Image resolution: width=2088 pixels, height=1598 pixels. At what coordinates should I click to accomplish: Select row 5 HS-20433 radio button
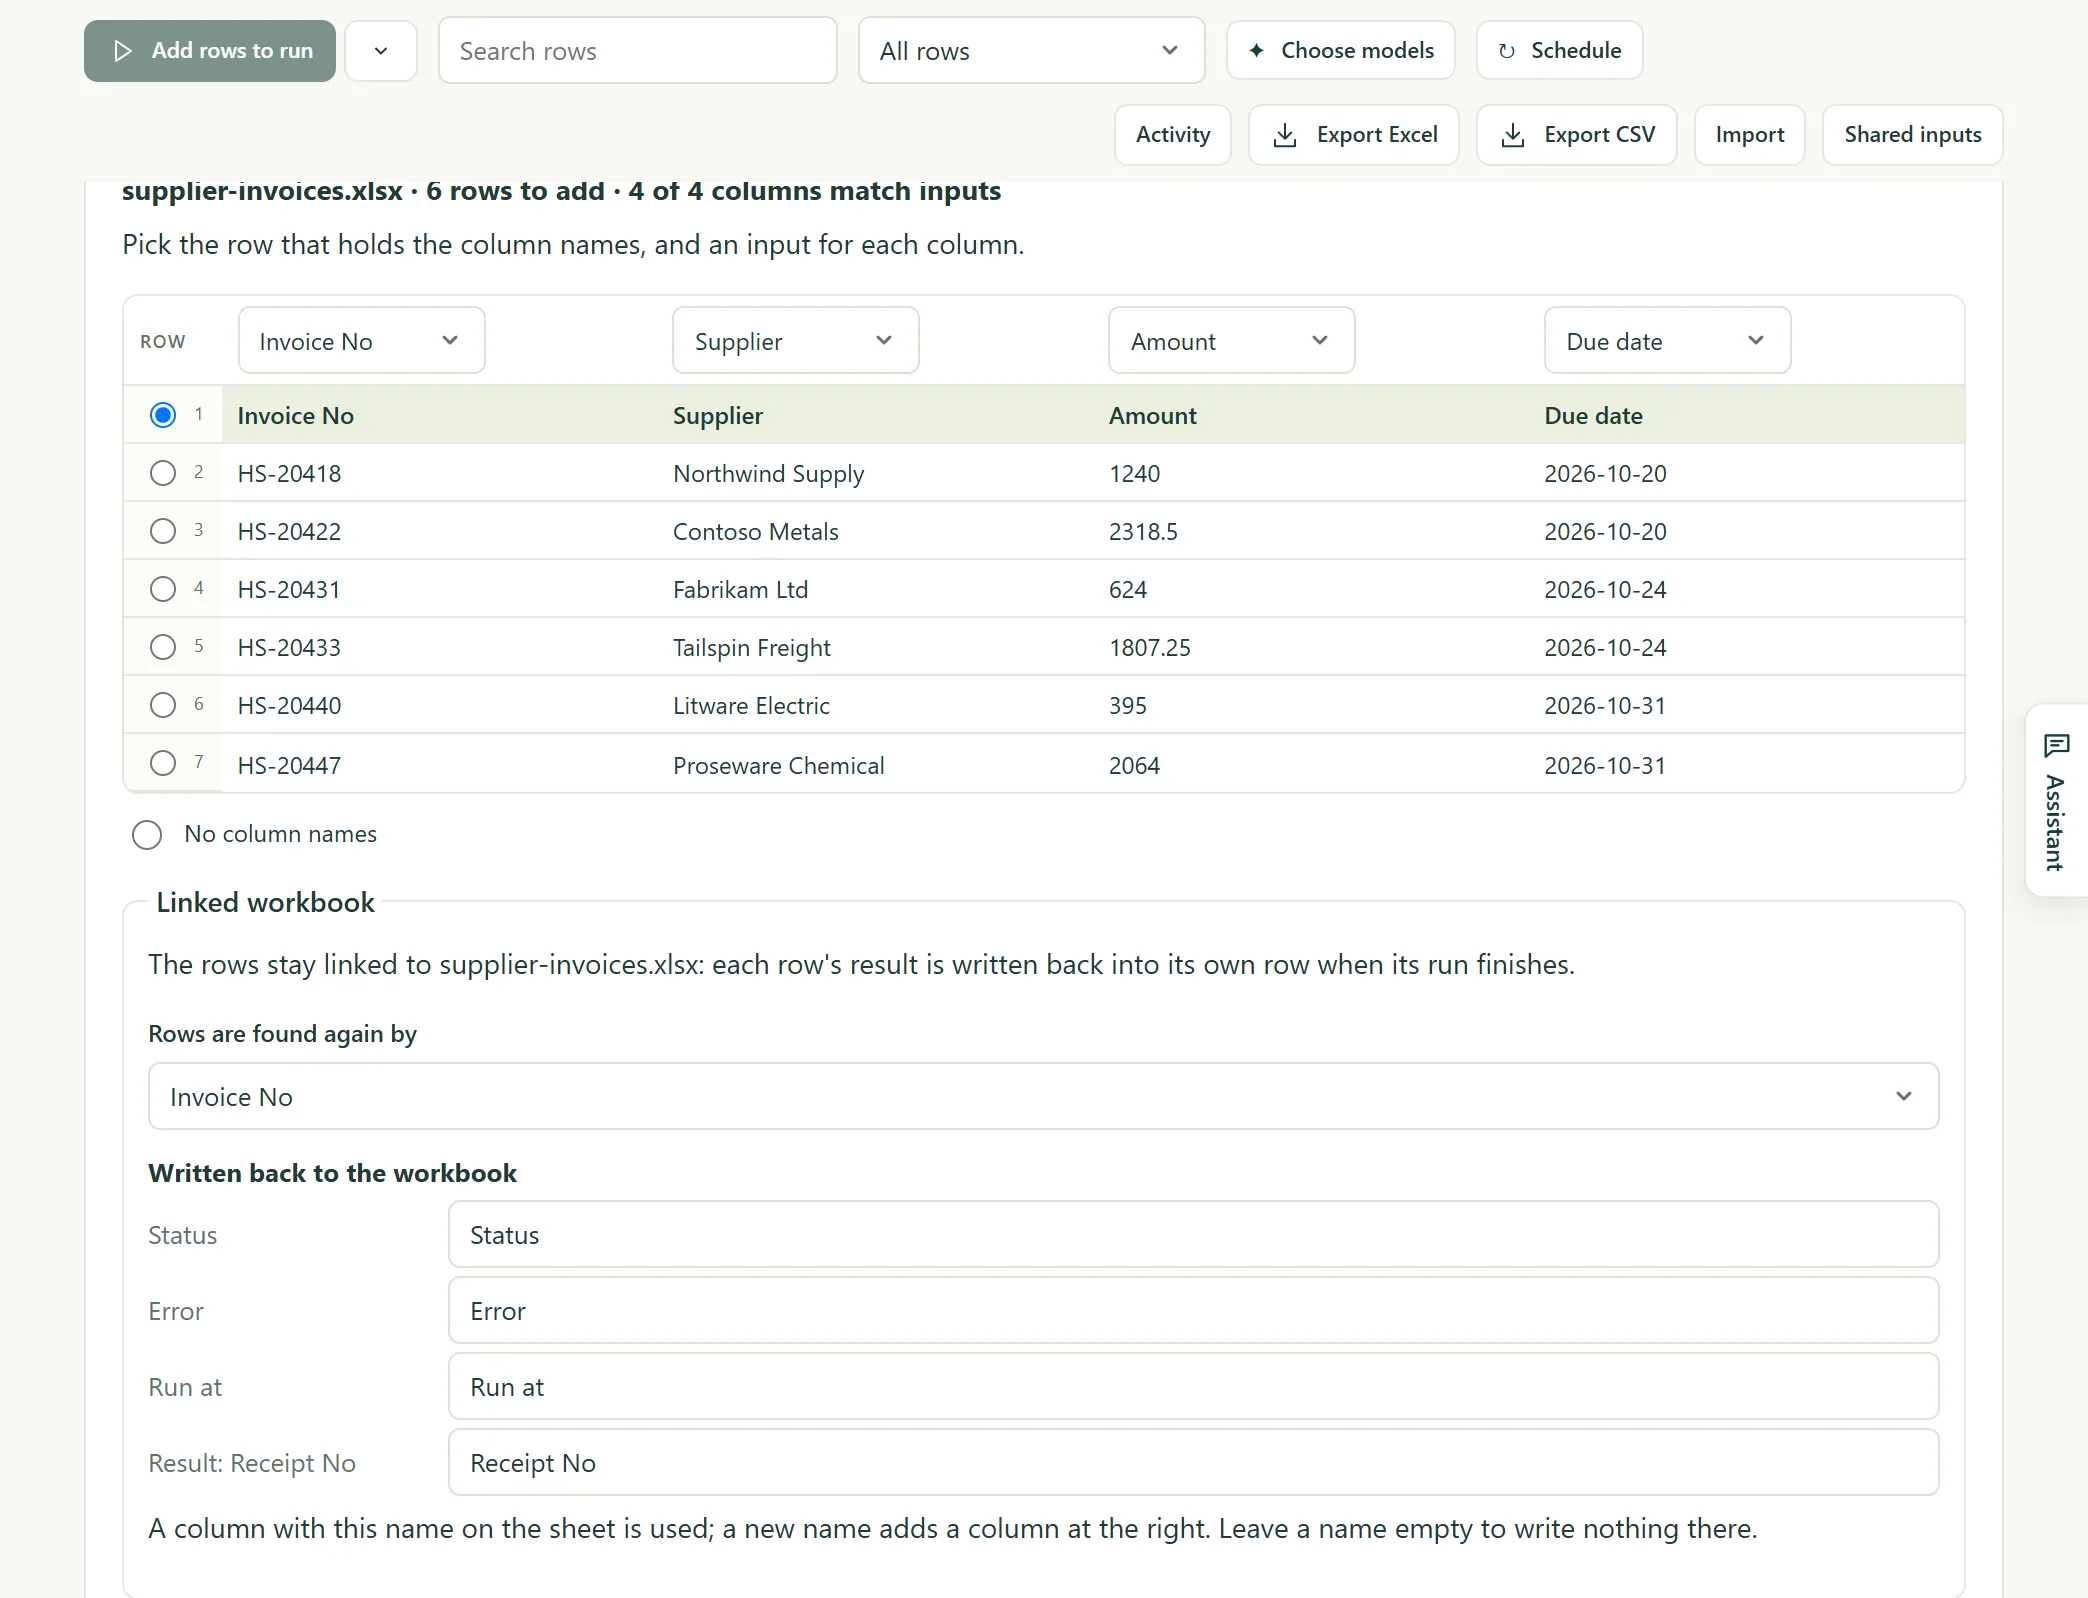(x=163, y=647)
